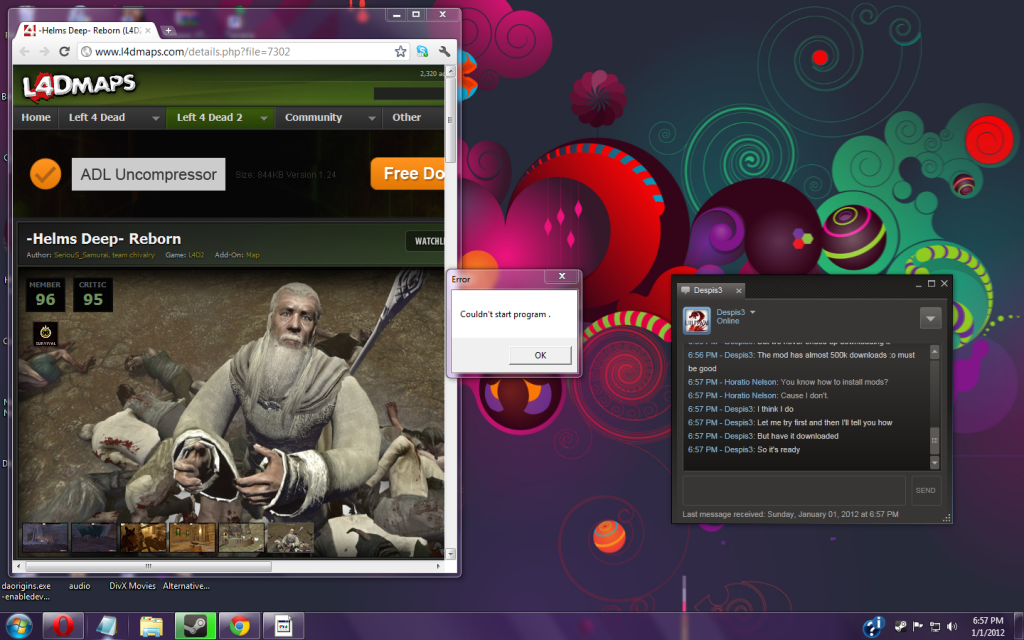Click the ADL Uncompressor ad label
This screenshot has width=1024, height=640.
coord(148,174)
